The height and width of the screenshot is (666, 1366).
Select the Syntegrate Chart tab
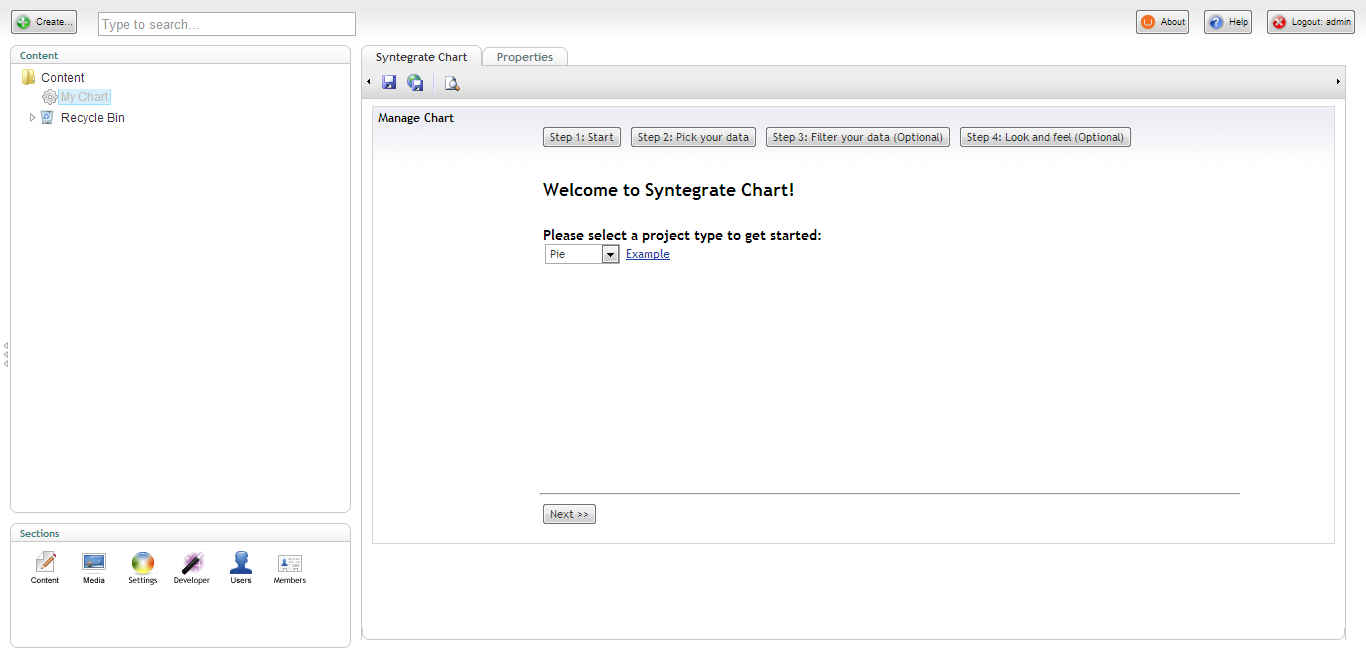coord(421,57)
